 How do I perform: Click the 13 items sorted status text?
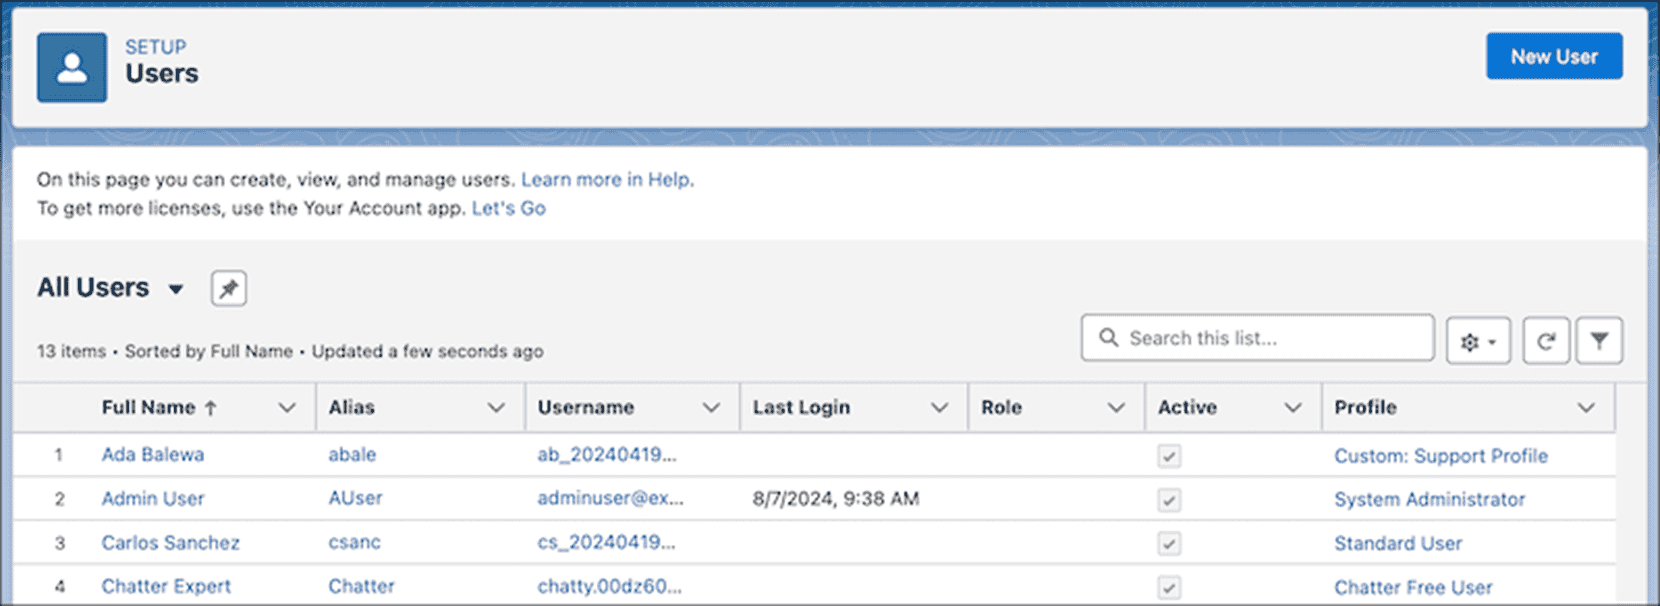290,352
